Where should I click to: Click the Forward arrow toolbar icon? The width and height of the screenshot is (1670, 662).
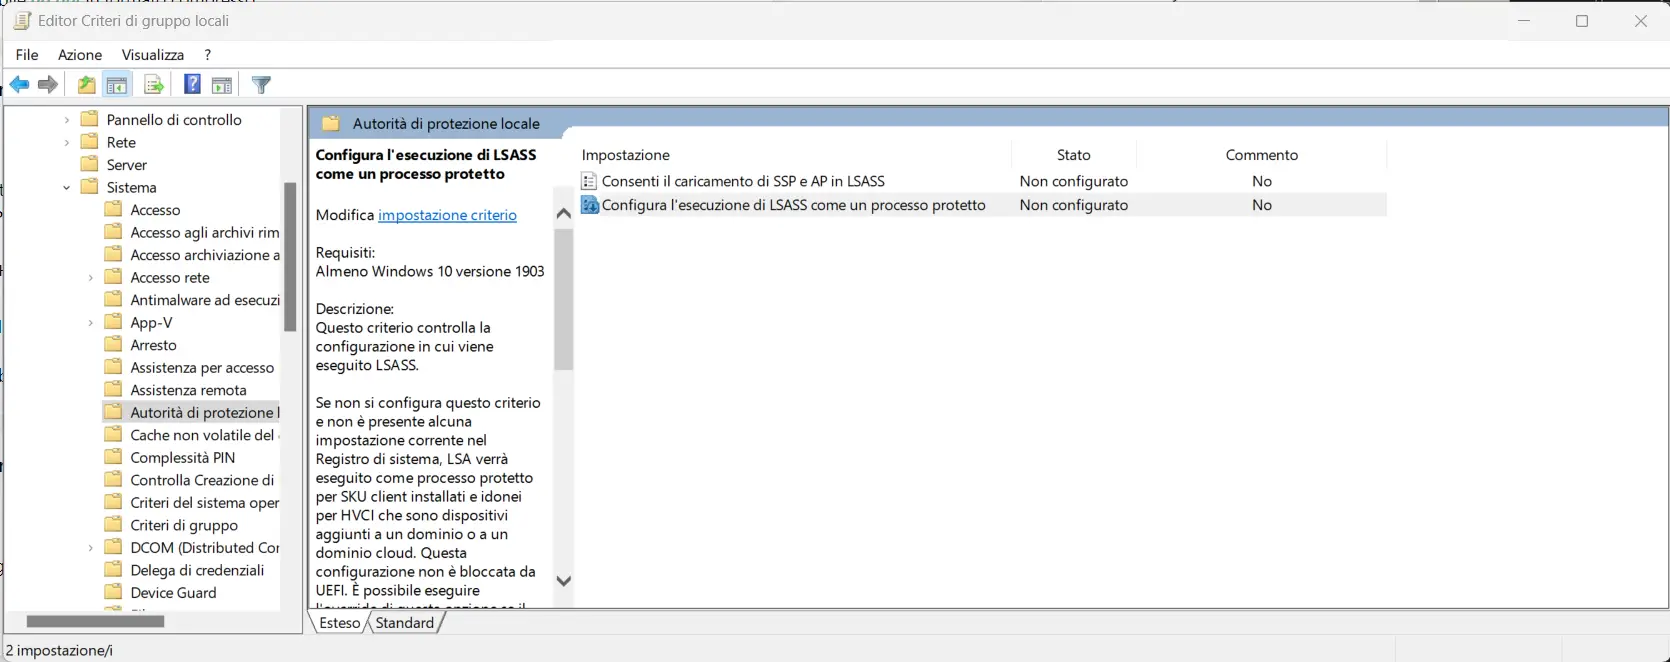(47, 85)
